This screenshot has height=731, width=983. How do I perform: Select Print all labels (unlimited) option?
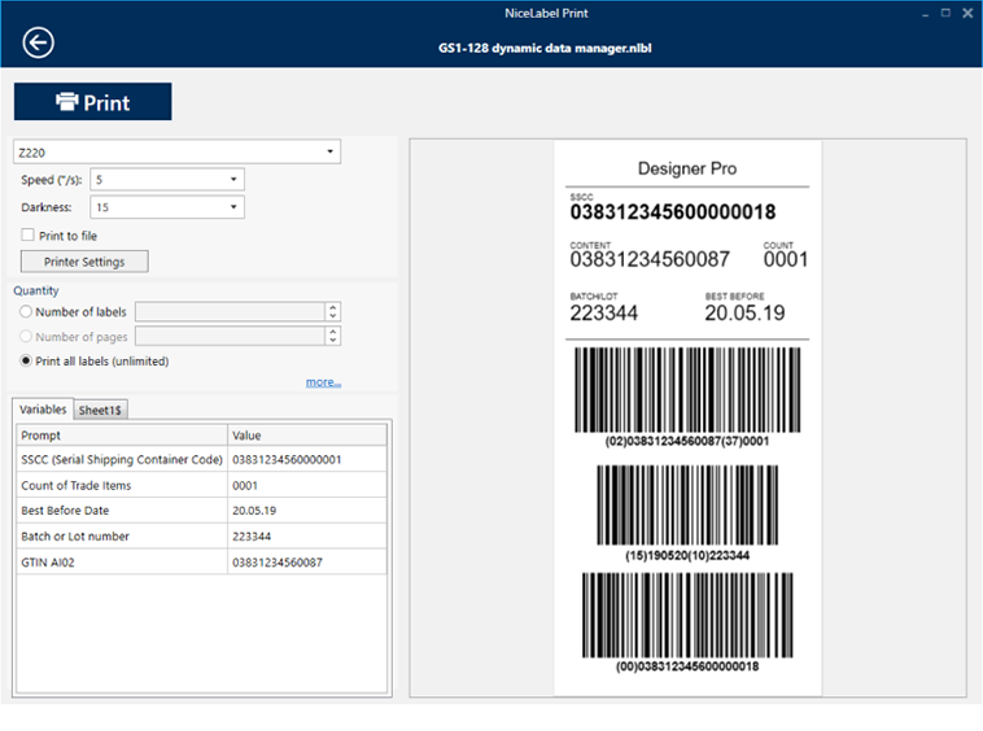pos(26,361)
